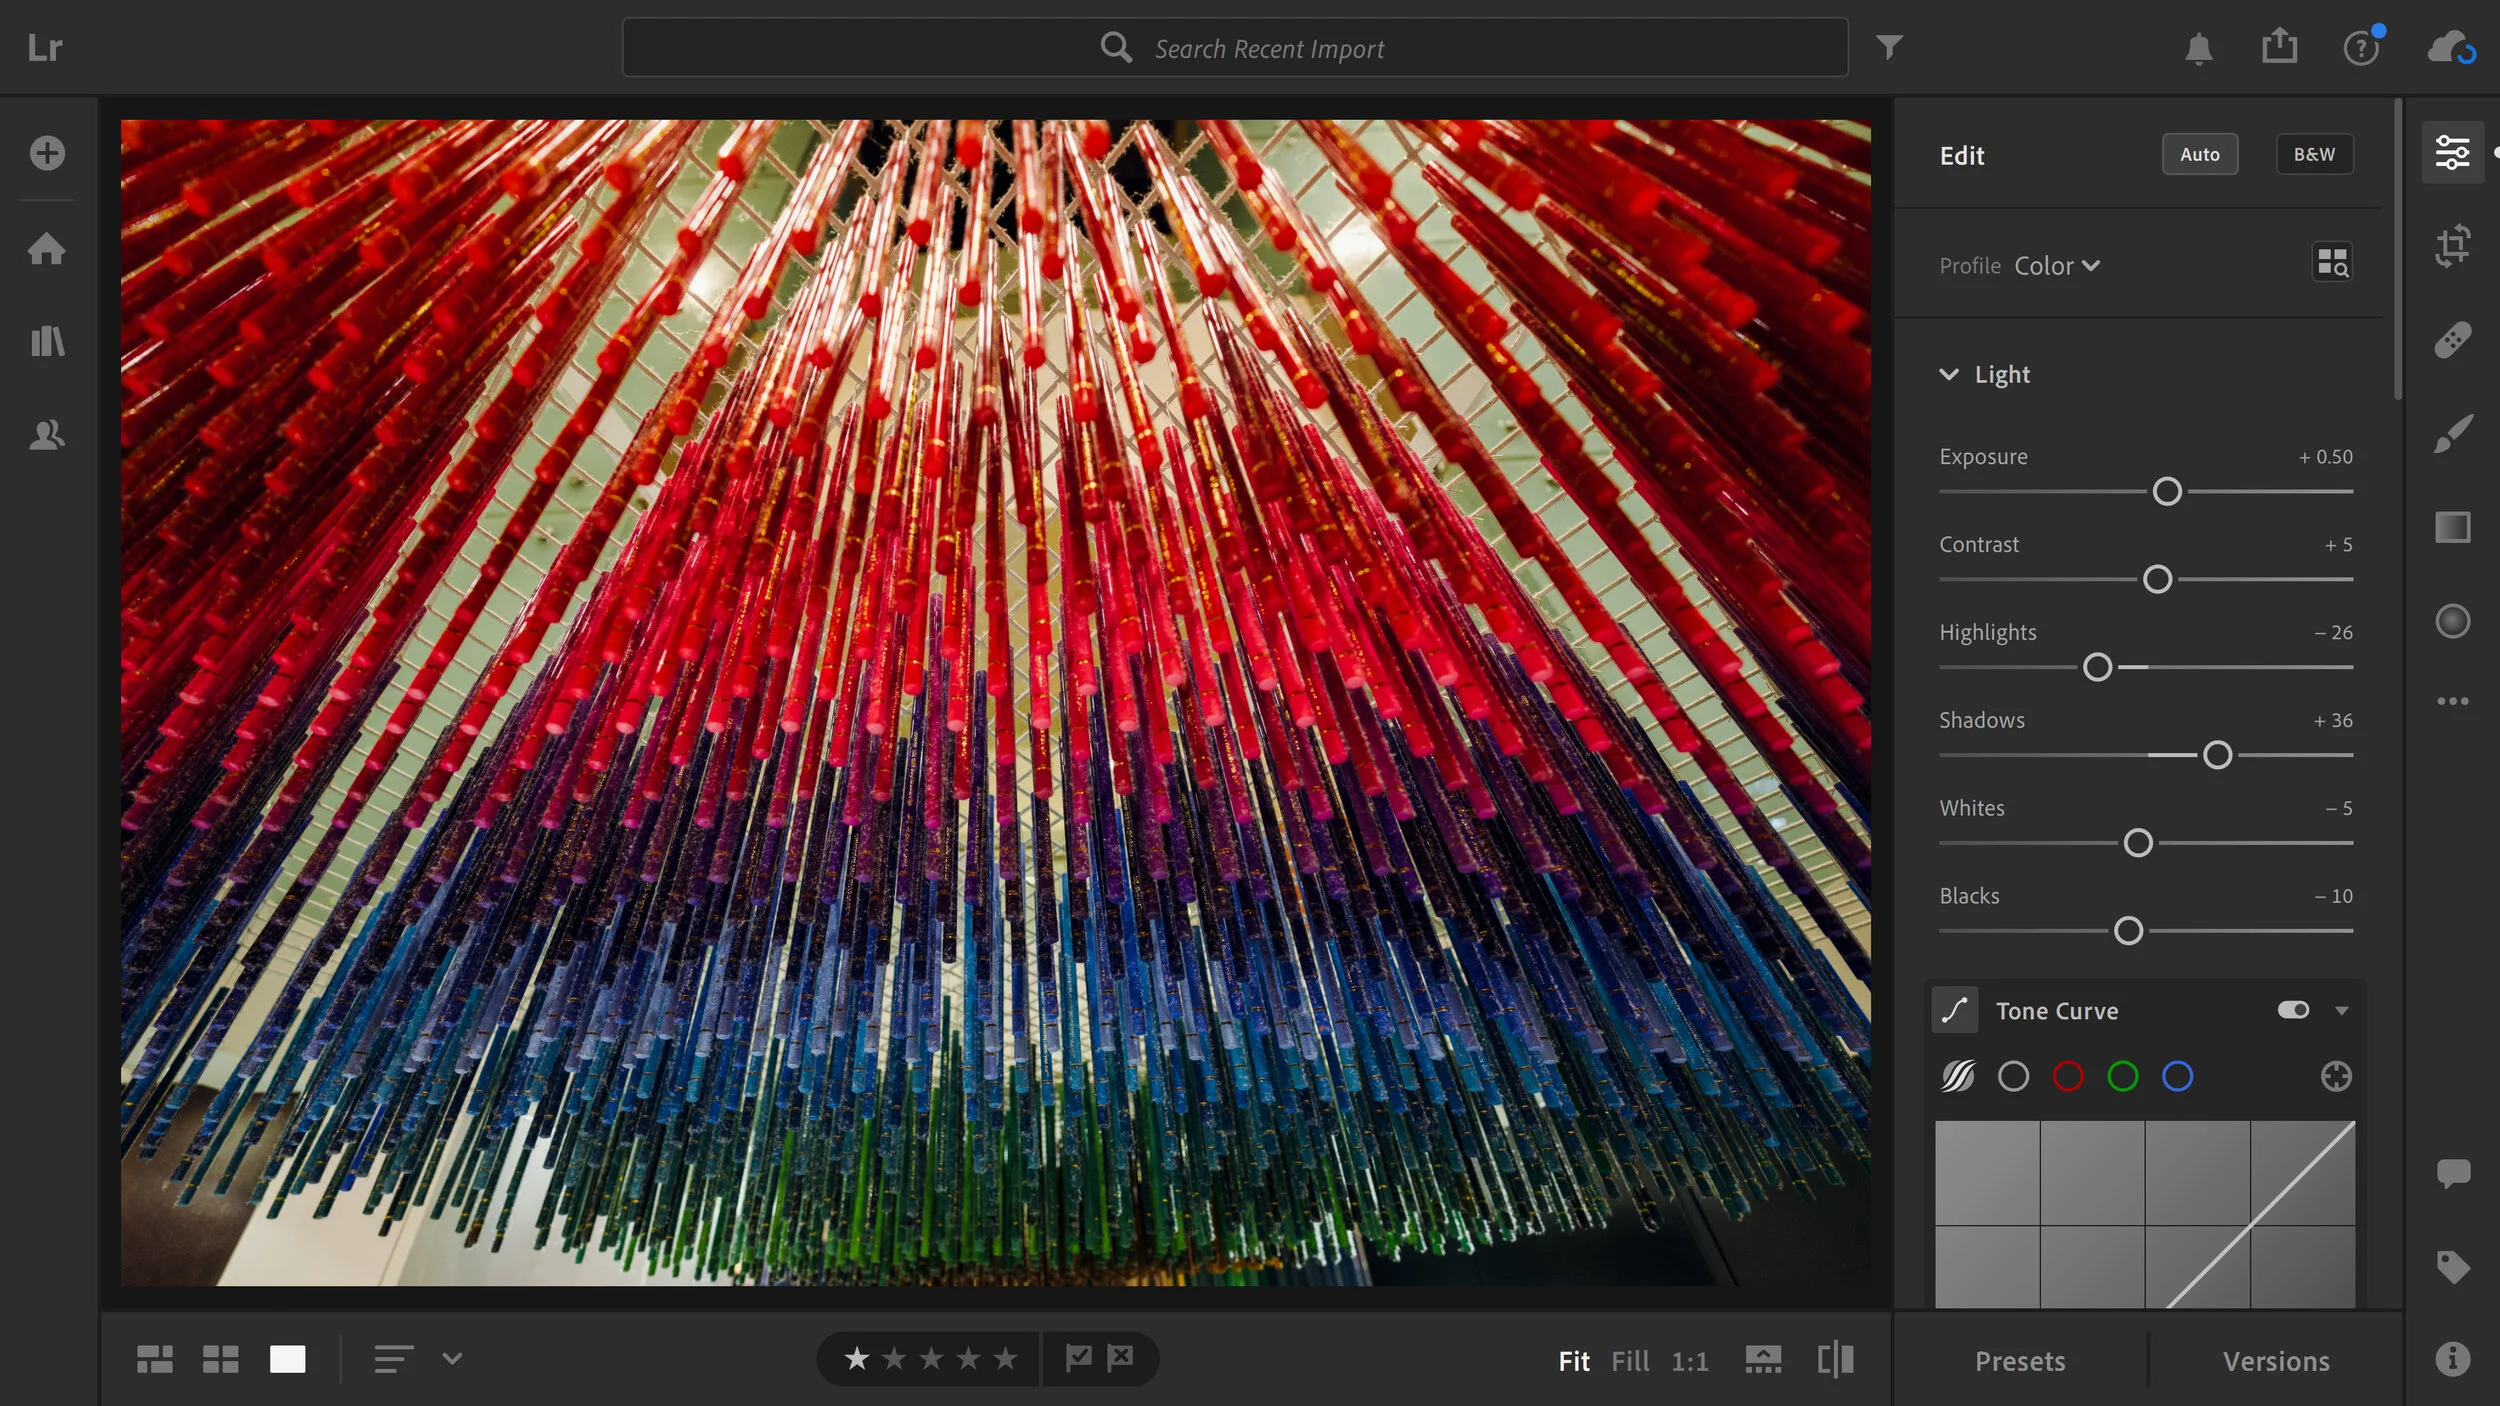
Task: Open the Keywords tag panel
Action: click(2452, 1267)
